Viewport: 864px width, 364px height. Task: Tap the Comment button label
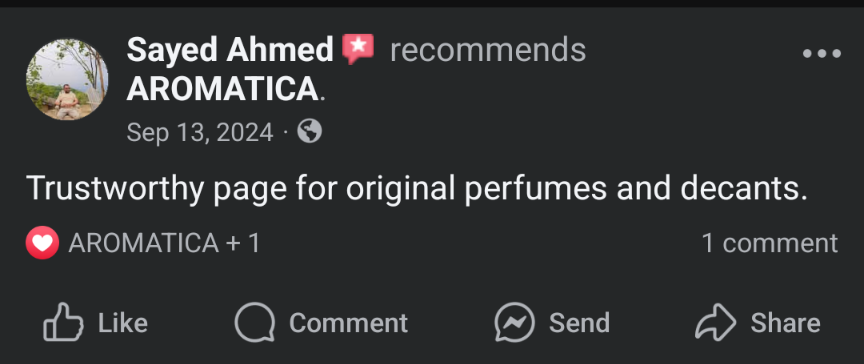349,323
